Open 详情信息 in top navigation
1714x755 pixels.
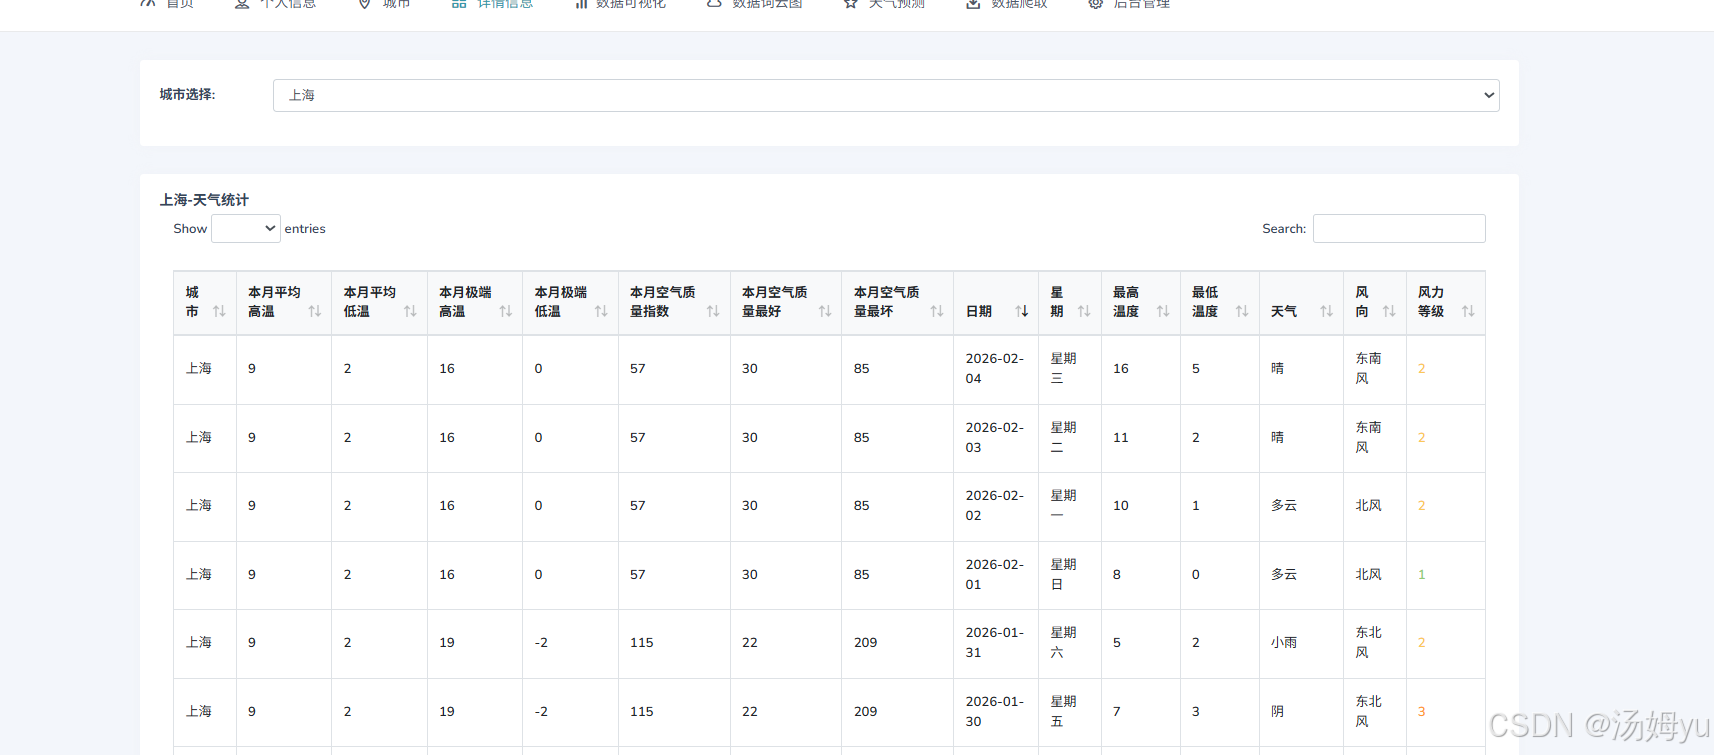[x=492, y=4]
